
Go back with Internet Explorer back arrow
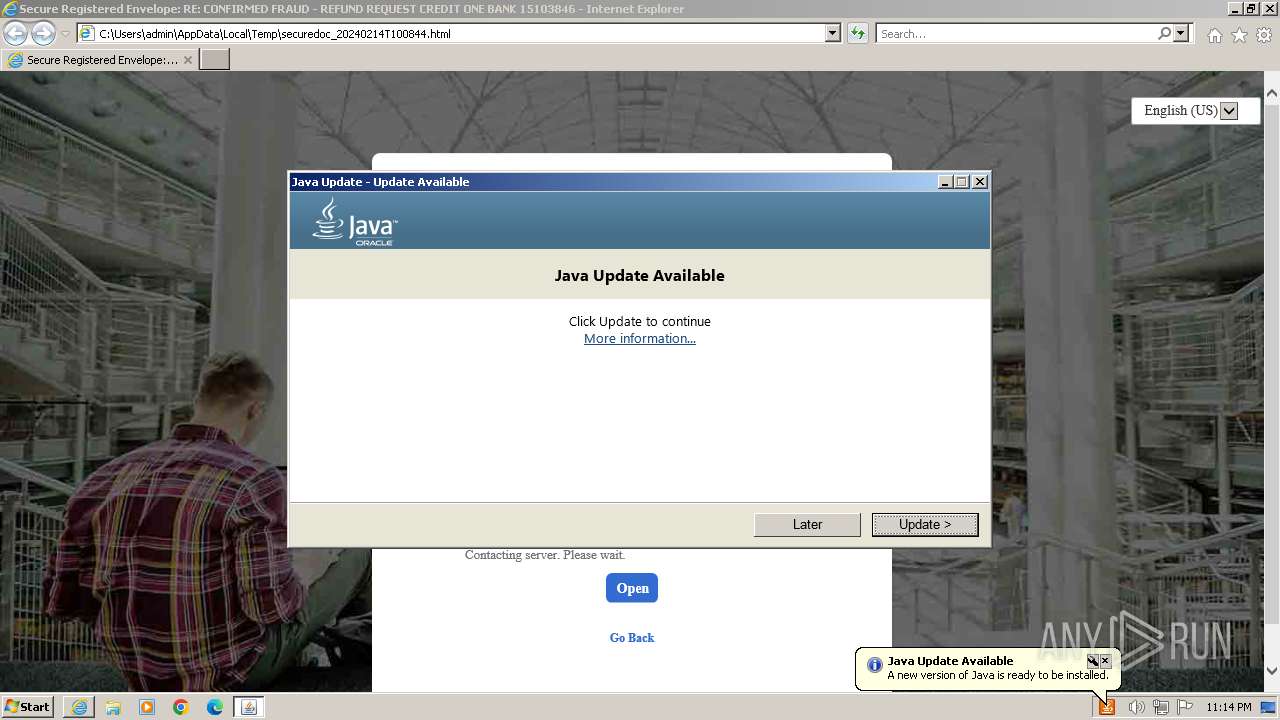pyautogui.click(x=15, y=33)
